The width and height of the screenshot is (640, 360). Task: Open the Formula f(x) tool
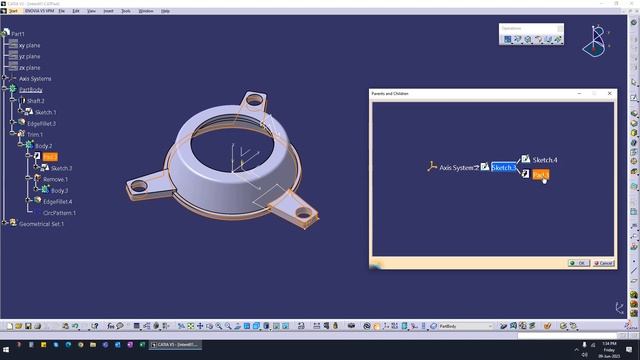pos(111,326)
